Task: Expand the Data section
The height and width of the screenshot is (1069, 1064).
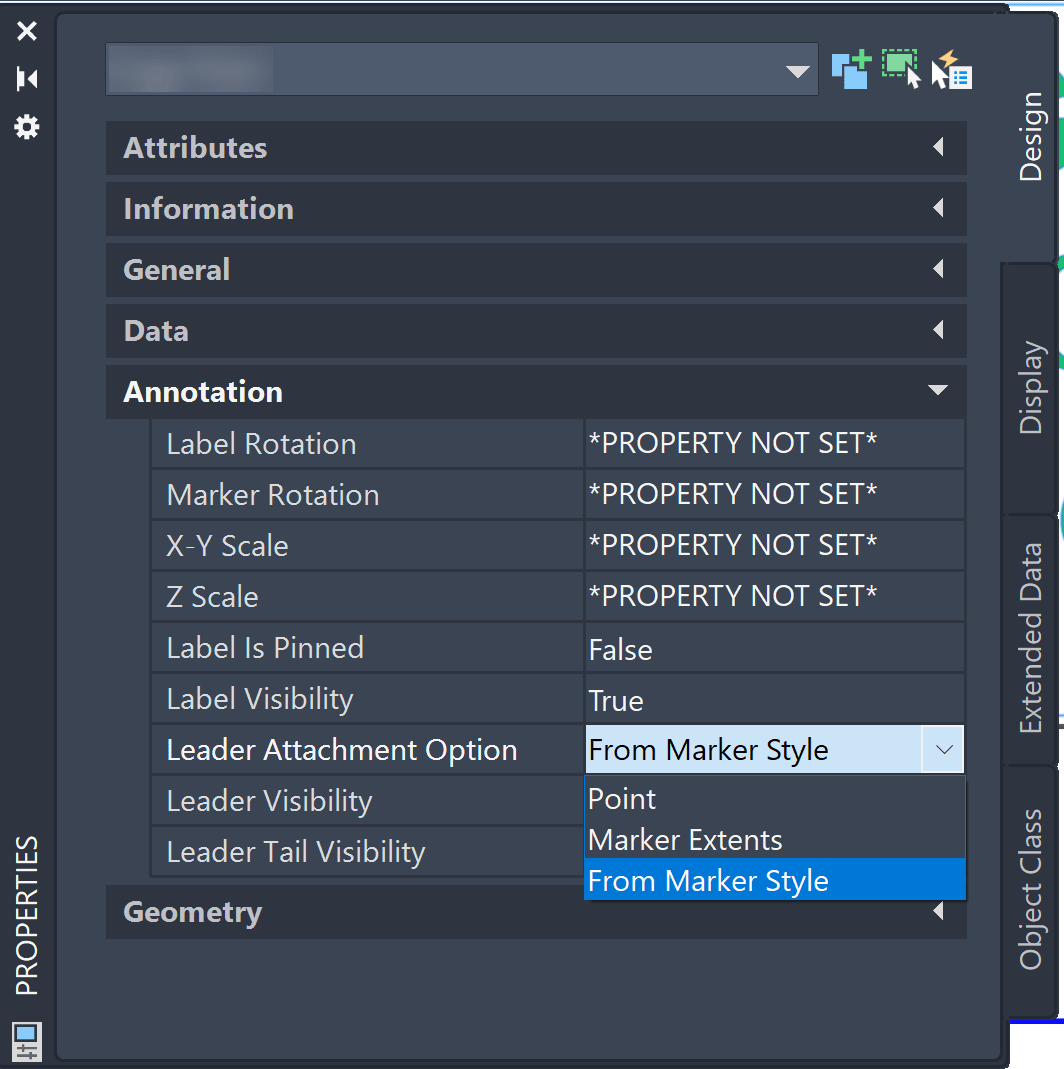Action: [536, 331]
